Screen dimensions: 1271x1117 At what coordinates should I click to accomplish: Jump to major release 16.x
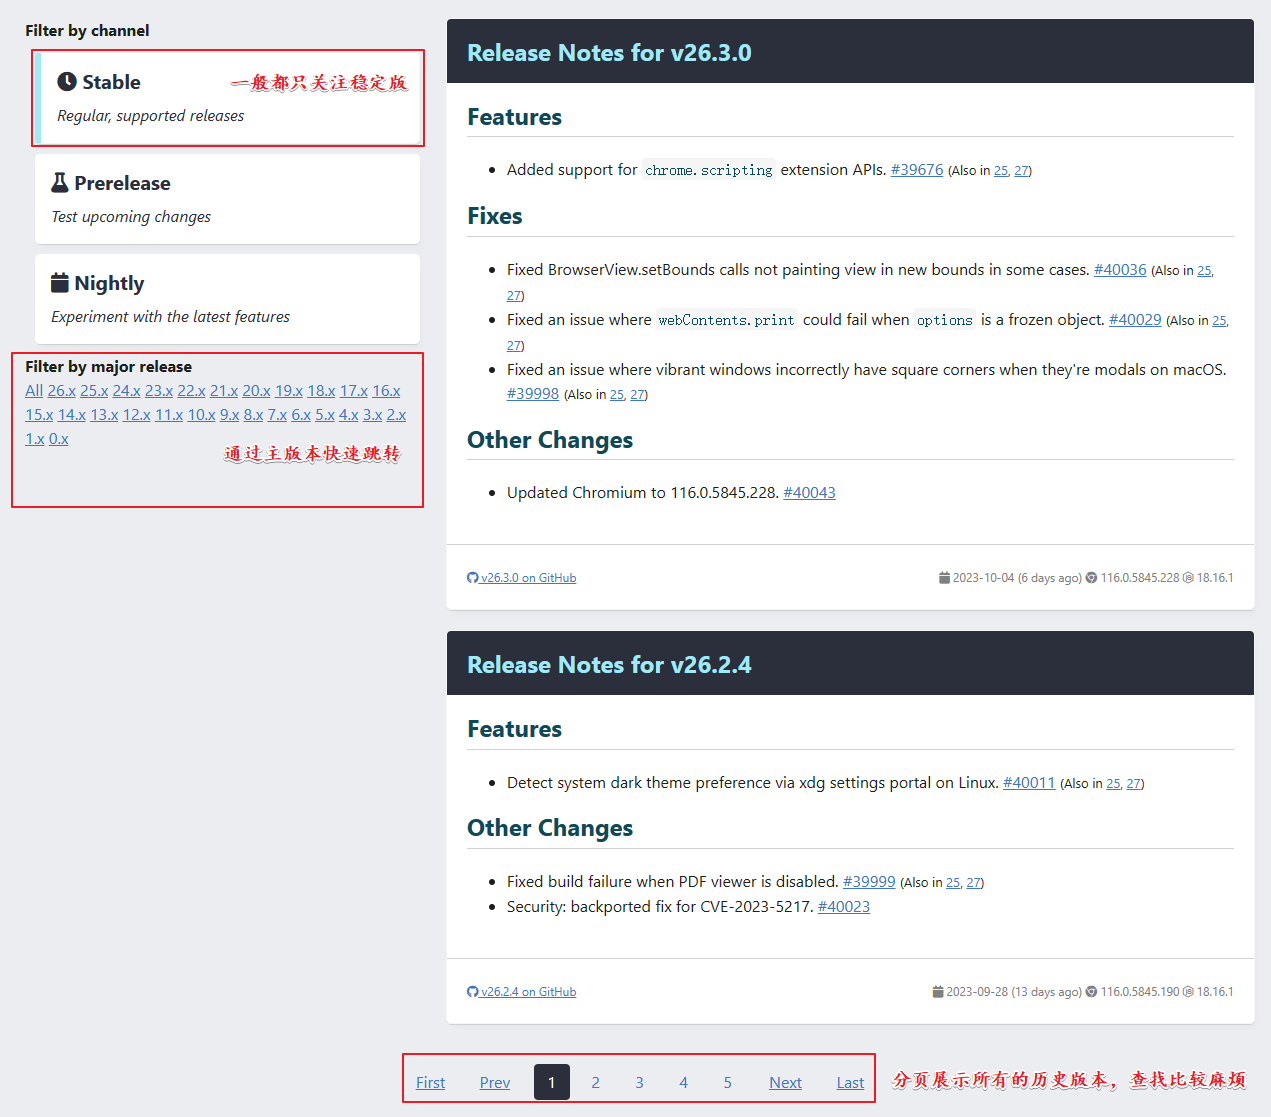[x=386, y=391]
